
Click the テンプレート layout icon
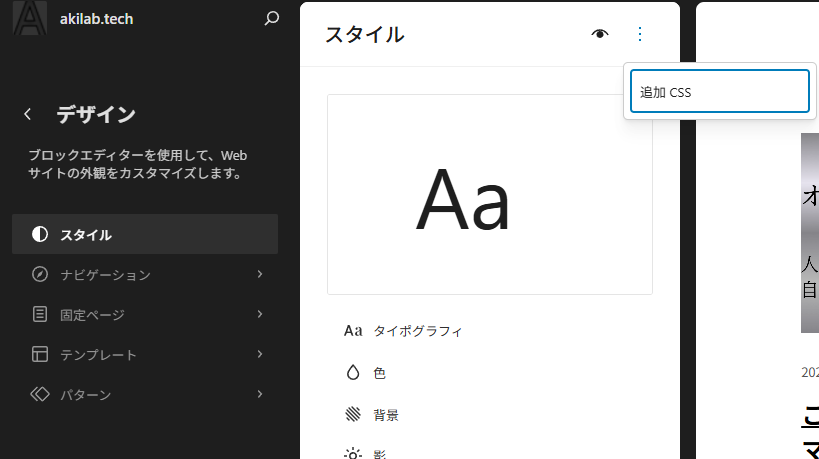pyautogui.click(x=40, y=354)
